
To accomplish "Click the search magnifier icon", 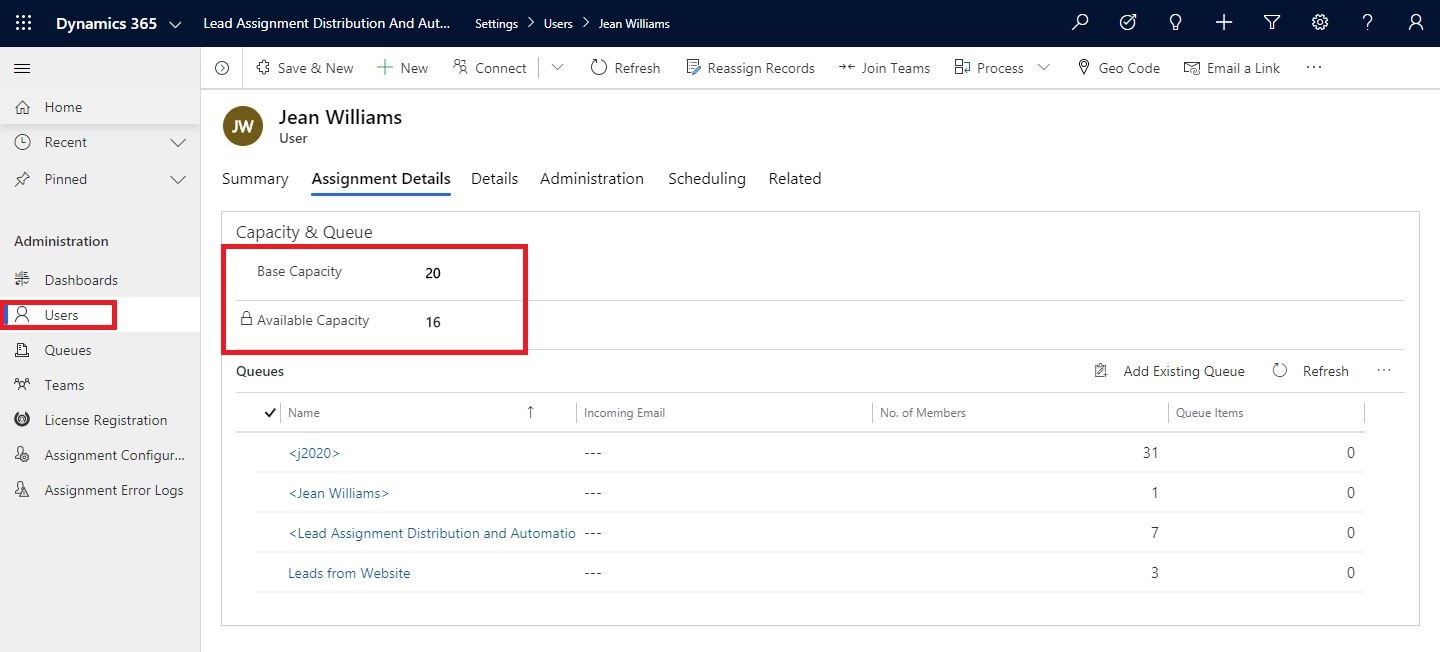I will click(x=1080, y=23).
